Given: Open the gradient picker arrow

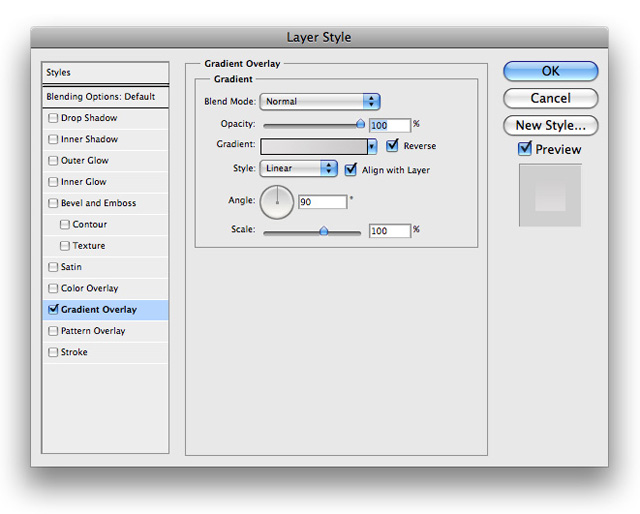Looking at the screenshot, I should [372, 146].
